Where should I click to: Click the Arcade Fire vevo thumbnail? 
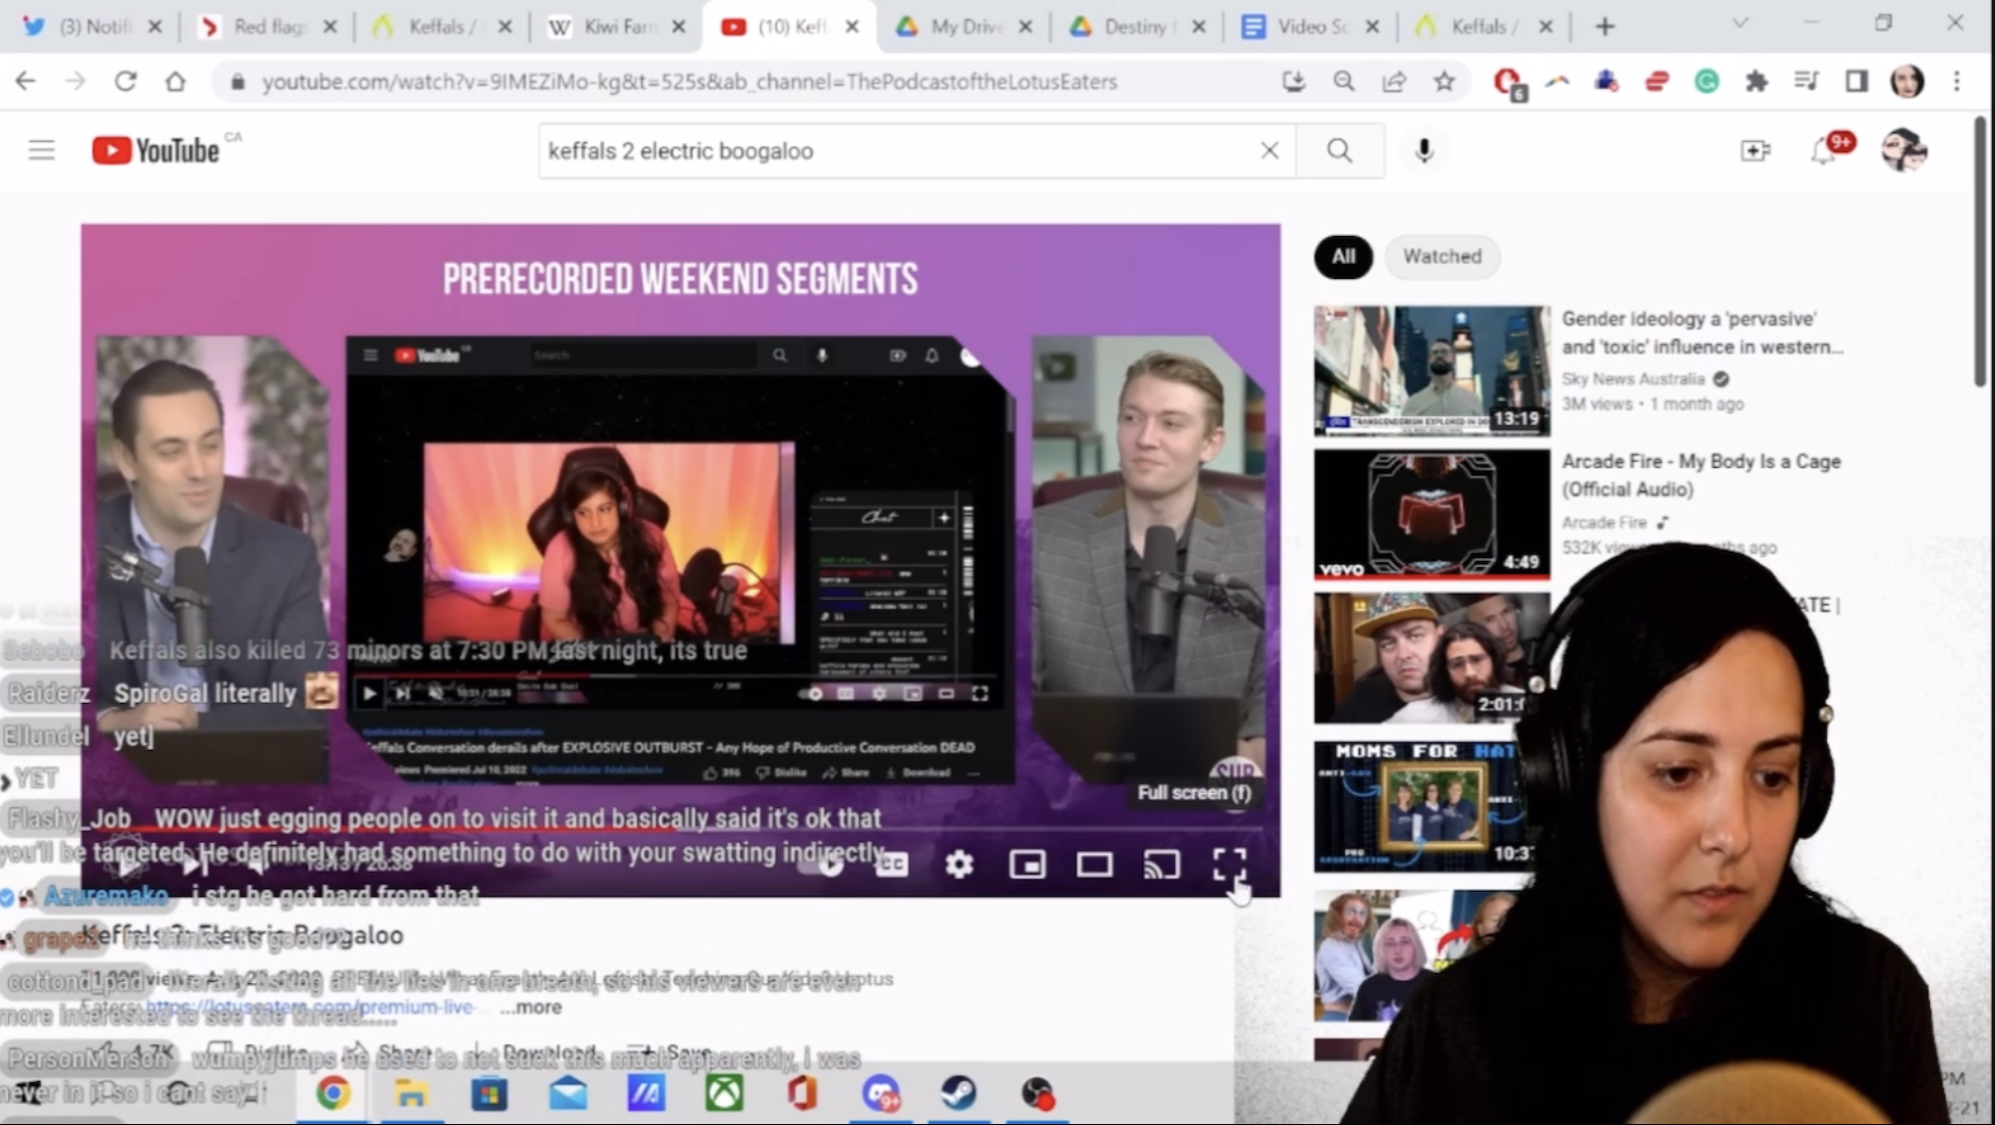1432,514
